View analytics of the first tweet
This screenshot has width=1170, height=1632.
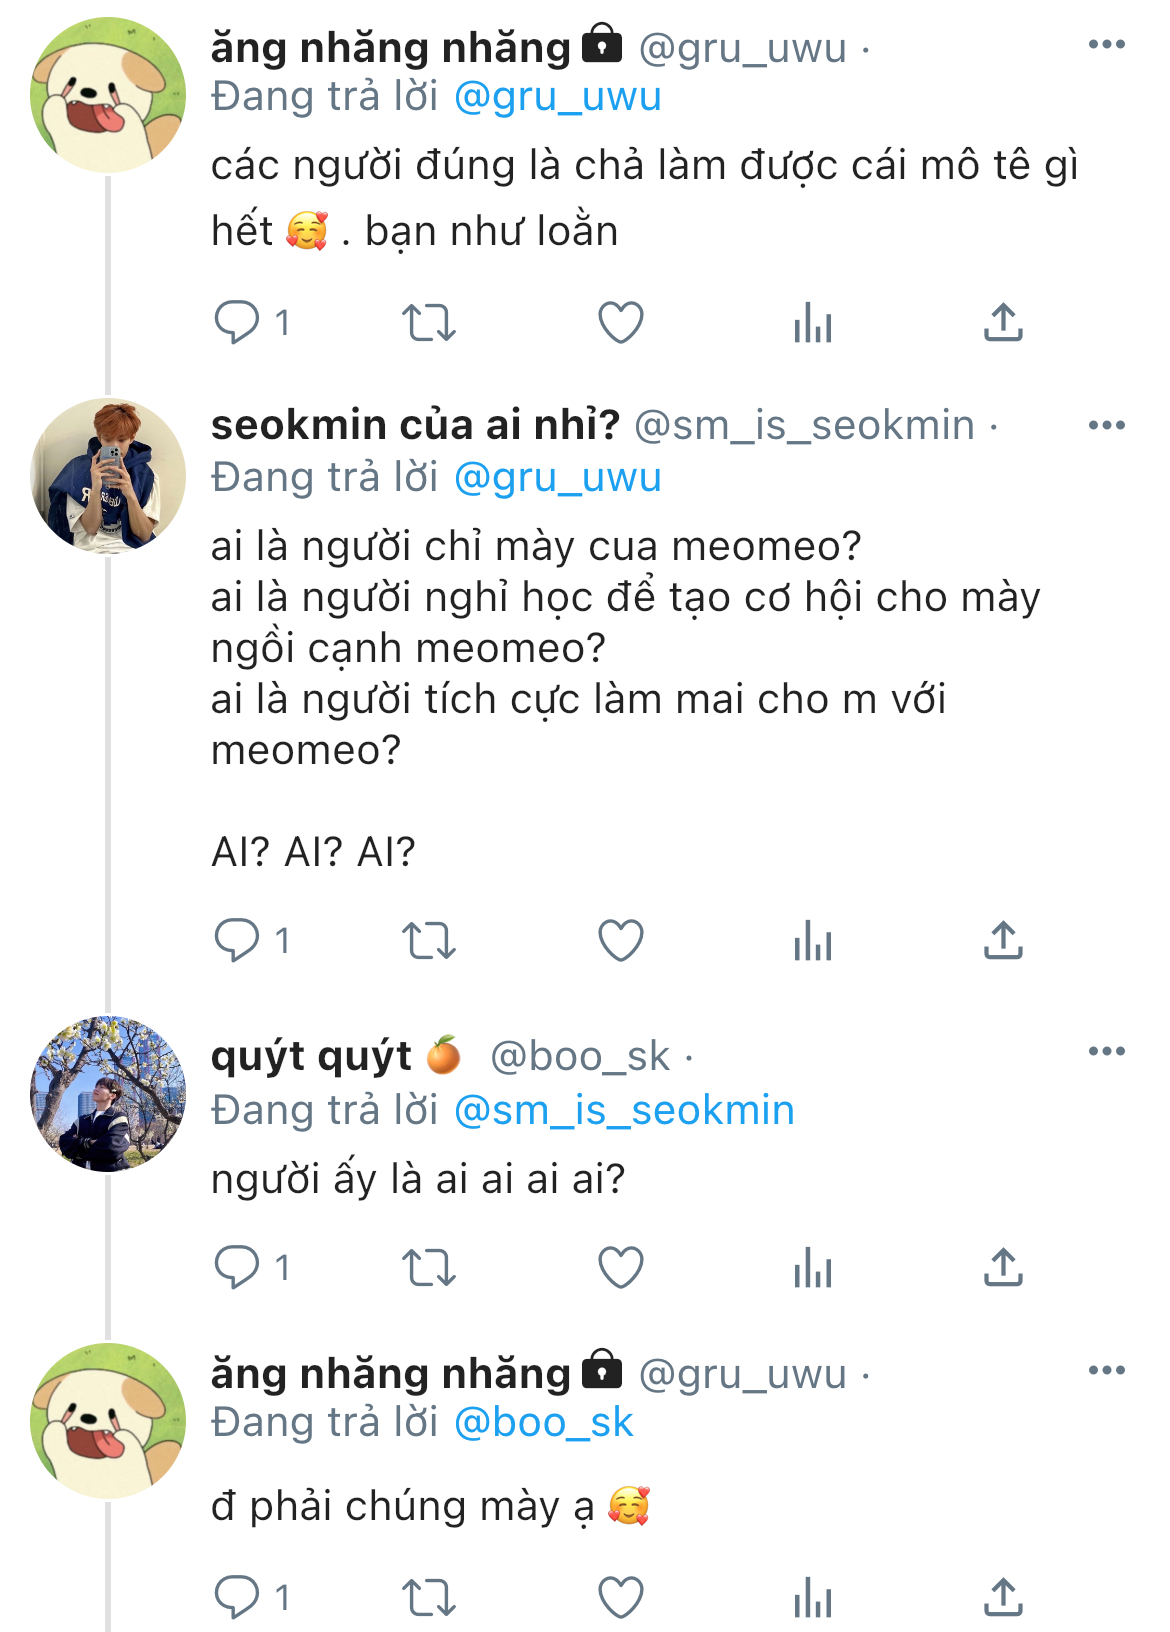pyautogui.click(x=813, y=323)
